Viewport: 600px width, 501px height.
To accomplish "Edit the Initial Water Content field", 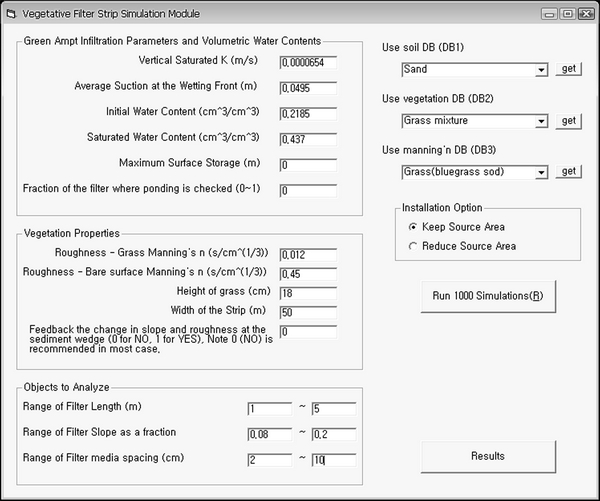I will click(x=308, y=114).
